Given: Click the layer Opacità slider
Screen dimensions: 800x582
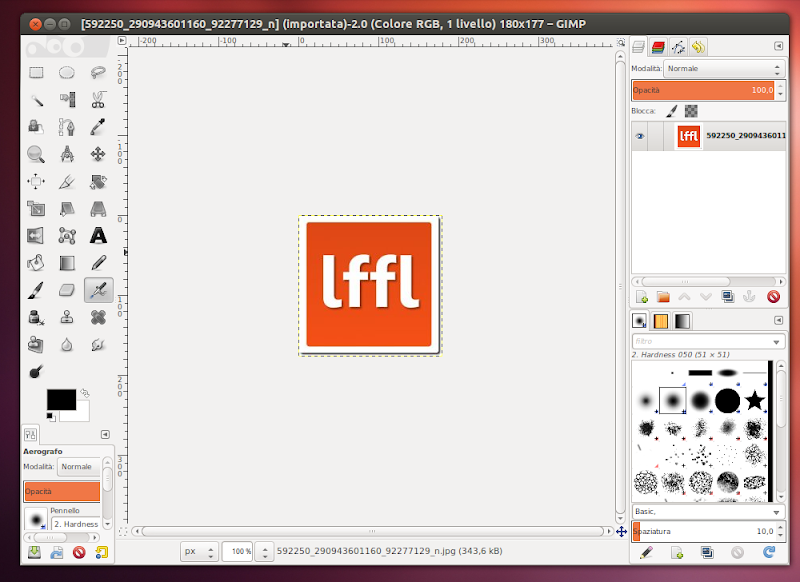Looking at the screenshot, I should 704,90.
